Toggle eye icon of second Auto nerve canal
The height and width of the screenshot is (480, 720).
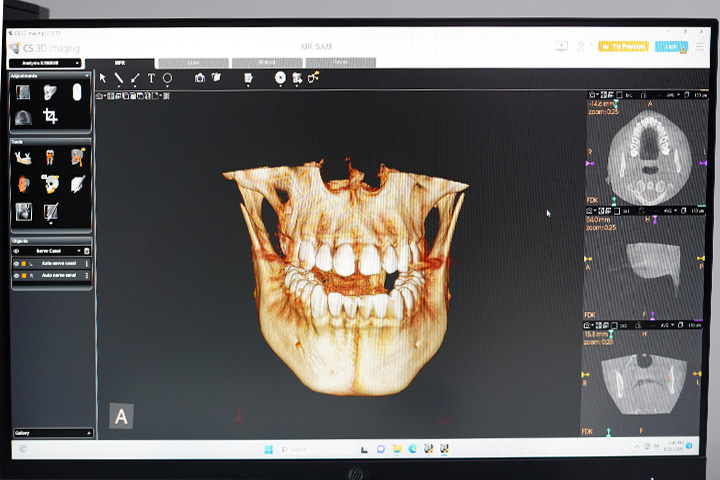point(17,276)
